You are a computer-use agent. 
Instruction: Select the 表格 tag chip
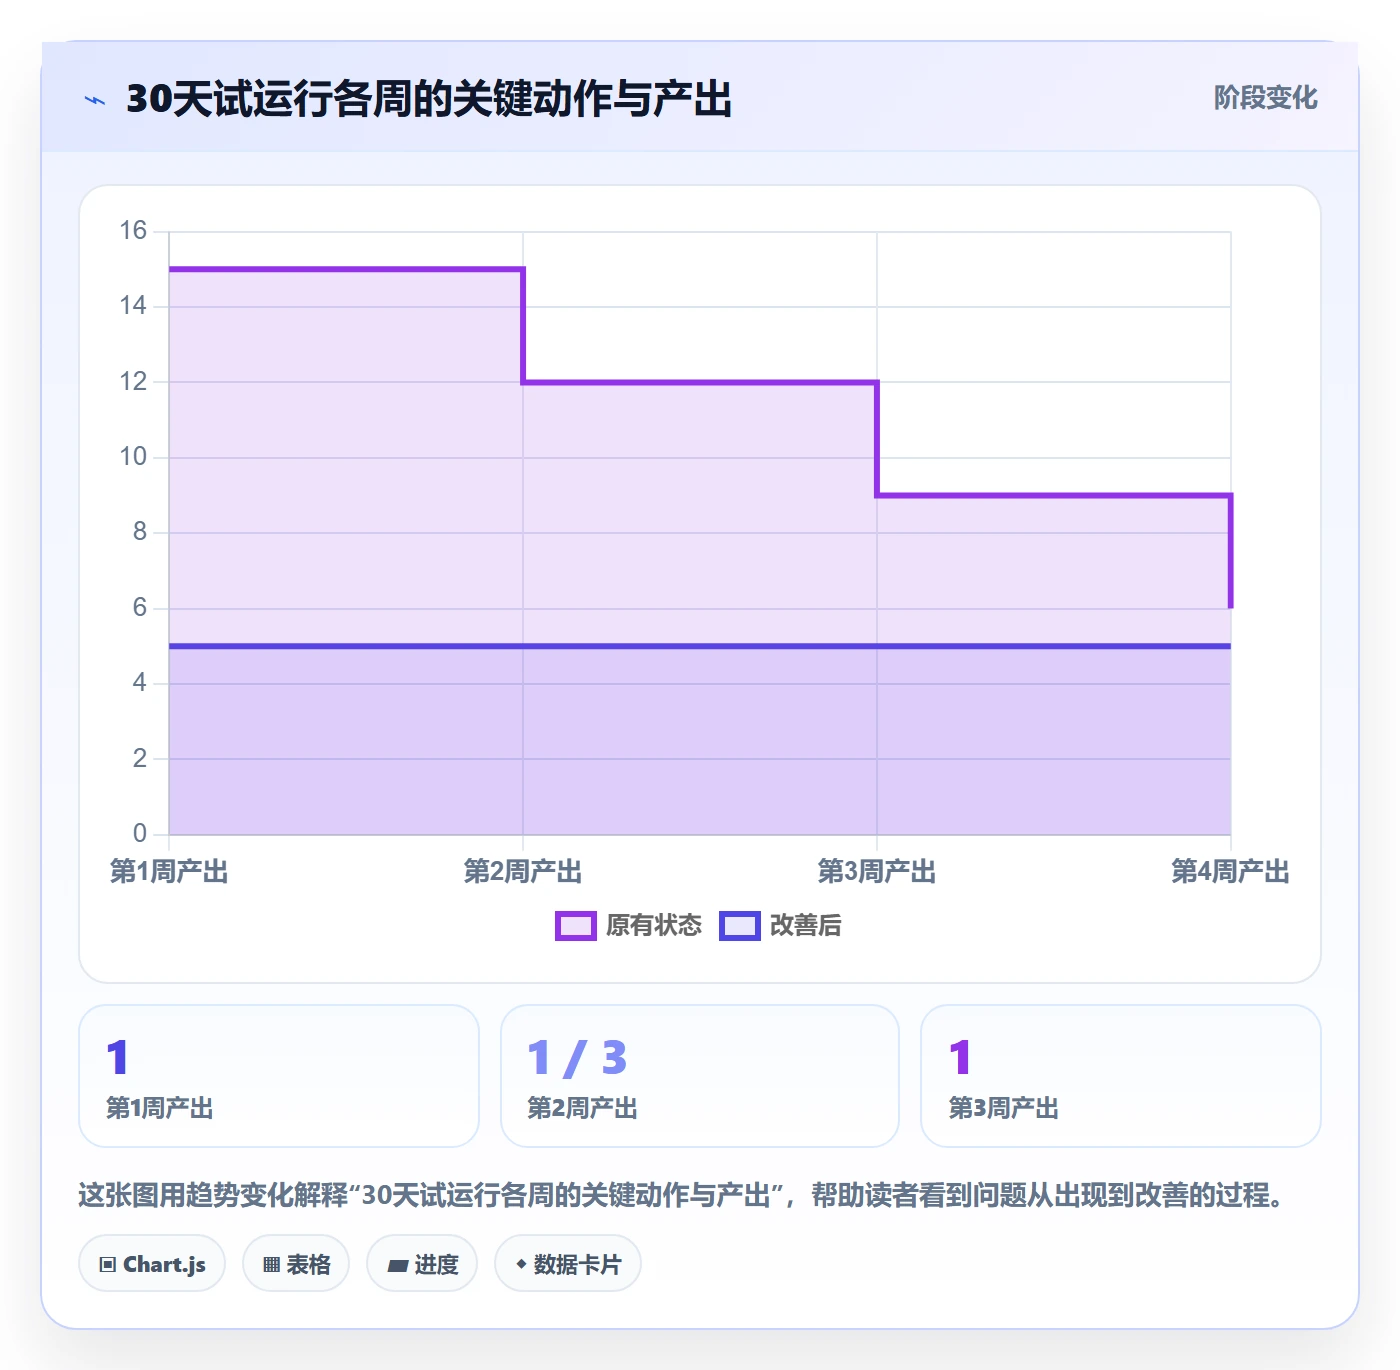(x=296, y=1264)
